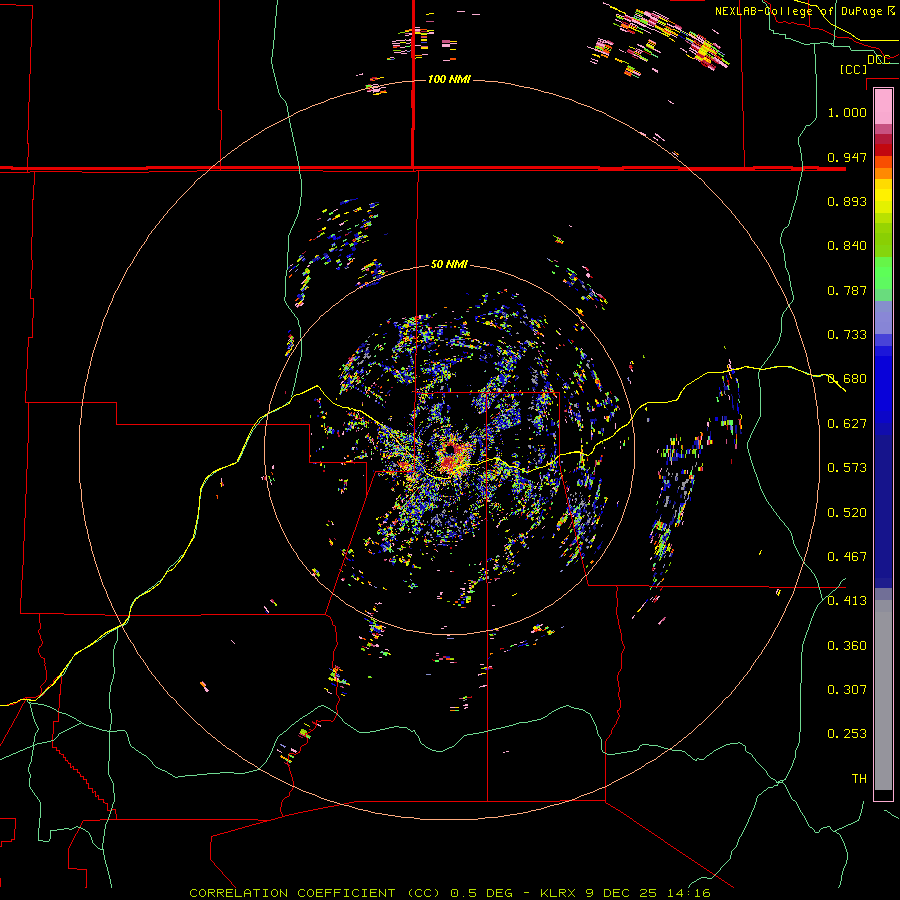Click the 0.253 value on the scale
Viewport: 900px width, 900px height.
[x=847, y=734]
